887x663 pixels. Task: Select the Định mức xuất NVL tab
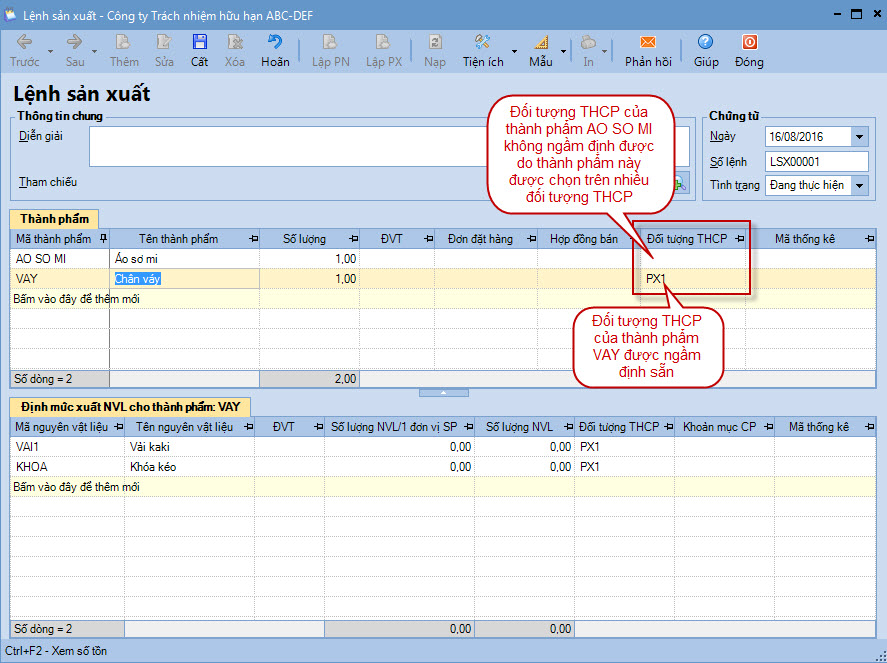(x=130, y=407)
